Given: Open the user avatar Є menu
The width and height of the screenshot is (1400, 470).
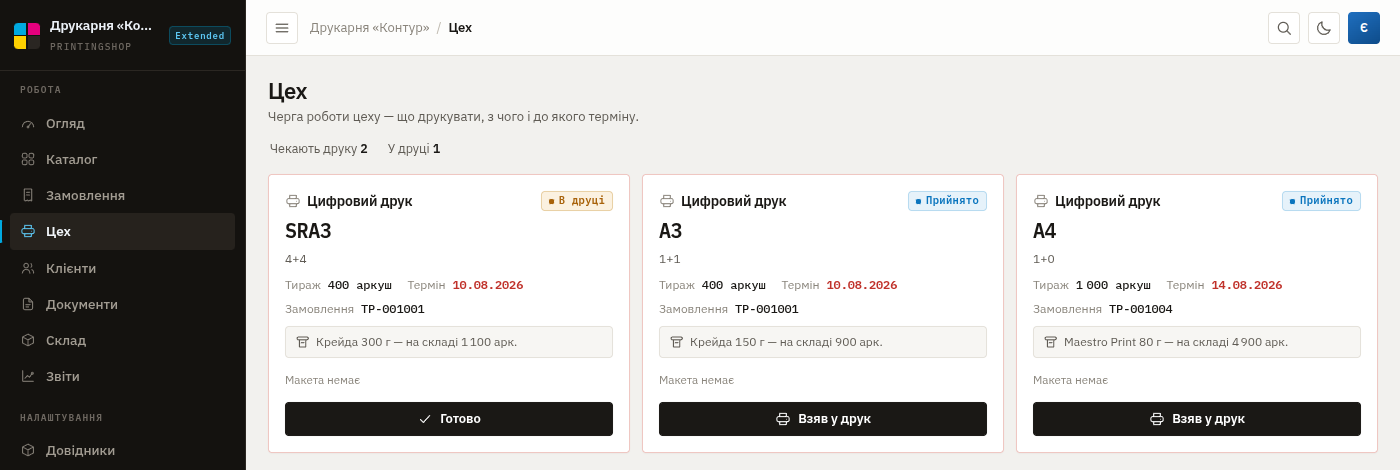Looking at the screenshot, I should click(x=1364, y=28).
